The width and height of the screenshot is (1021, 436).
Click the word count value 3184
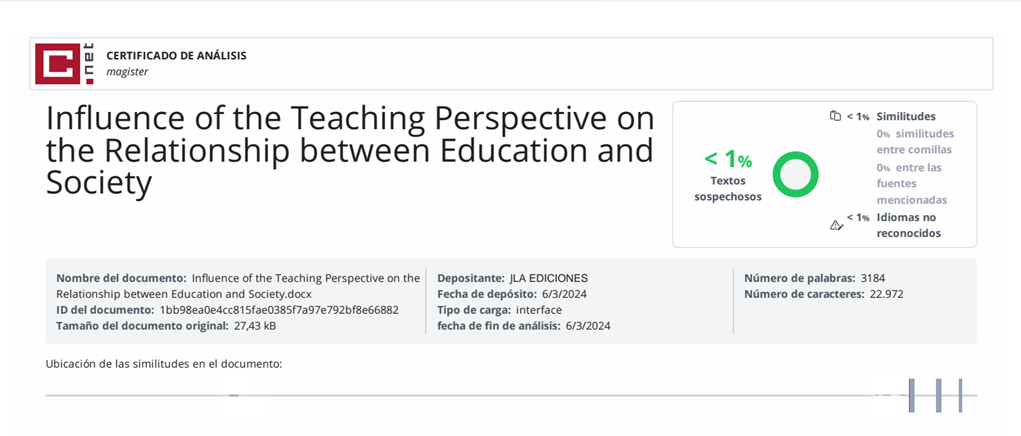[872, 278]
